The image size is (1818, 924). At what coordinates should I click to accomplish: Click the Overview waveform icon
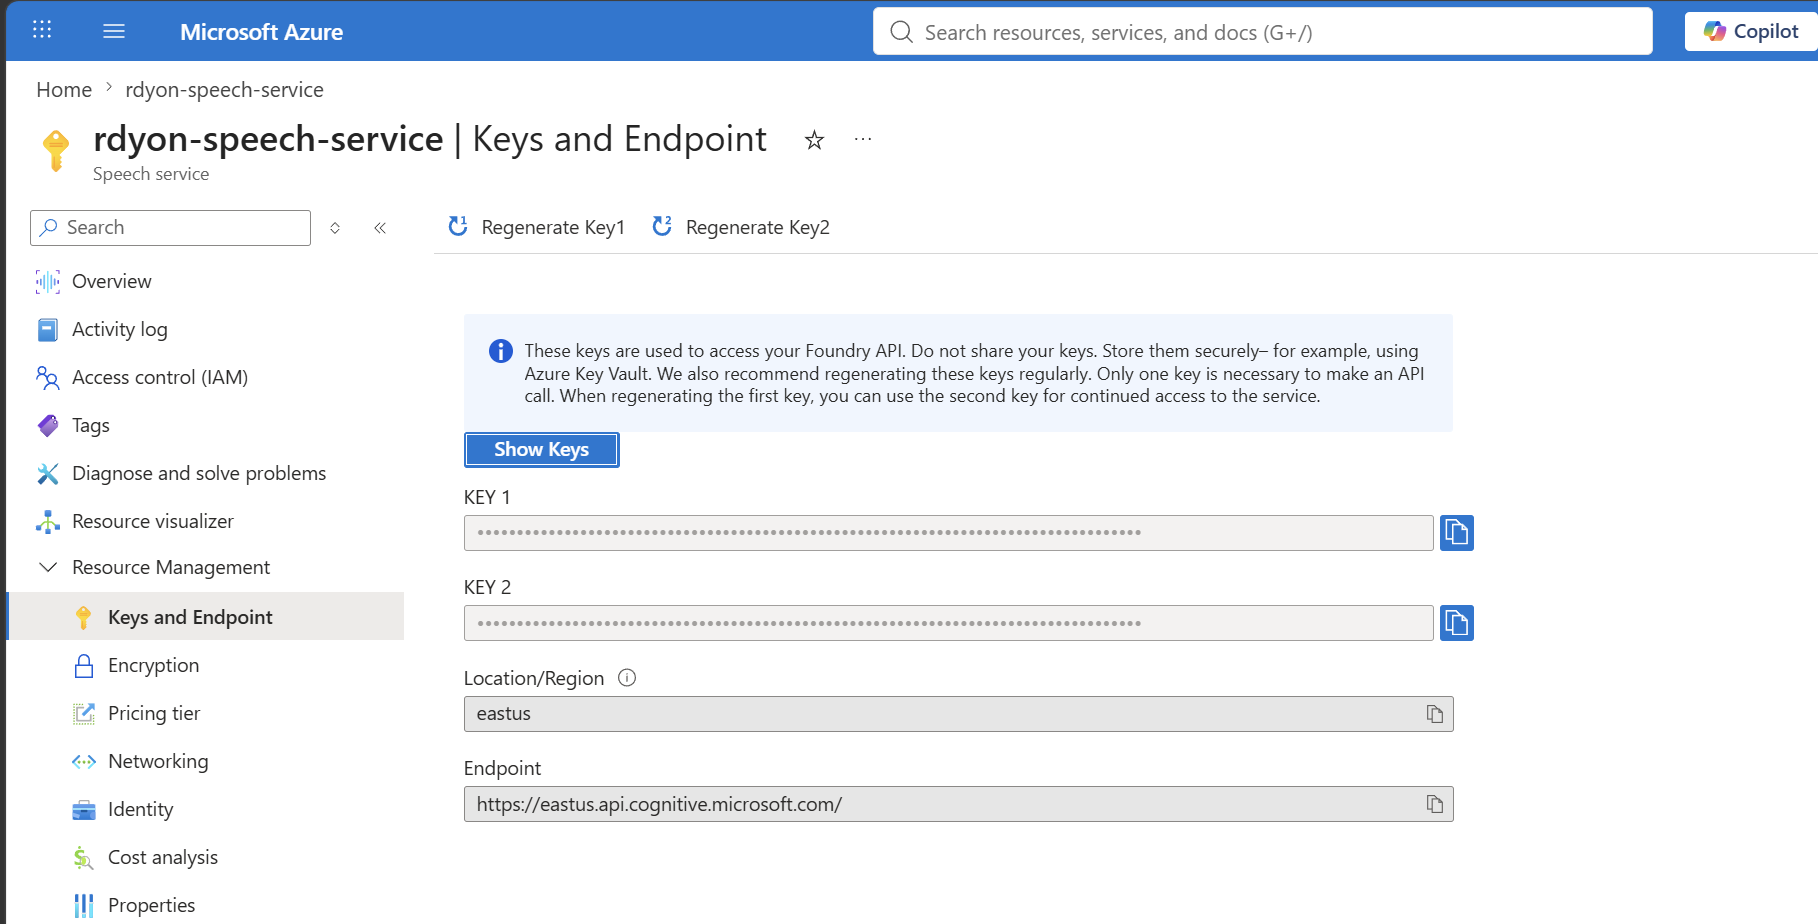[48, 282]
